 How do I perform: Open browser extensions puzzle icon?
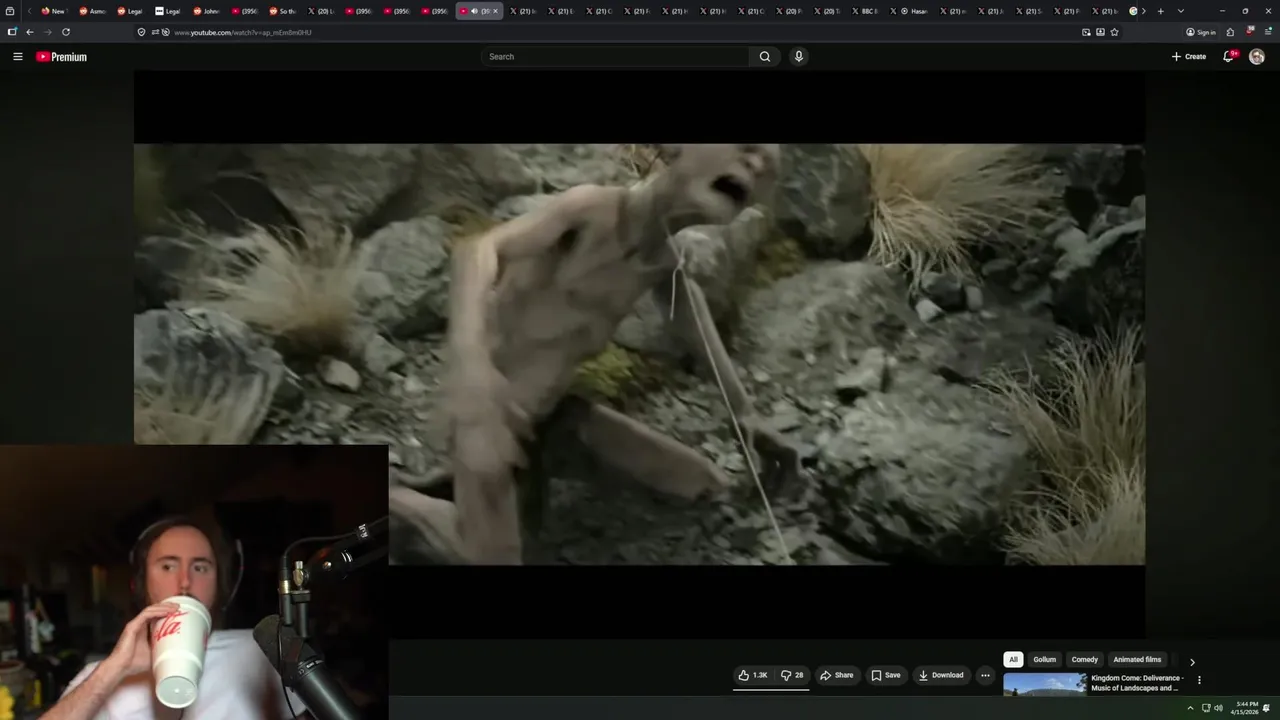click(1230, 32)
